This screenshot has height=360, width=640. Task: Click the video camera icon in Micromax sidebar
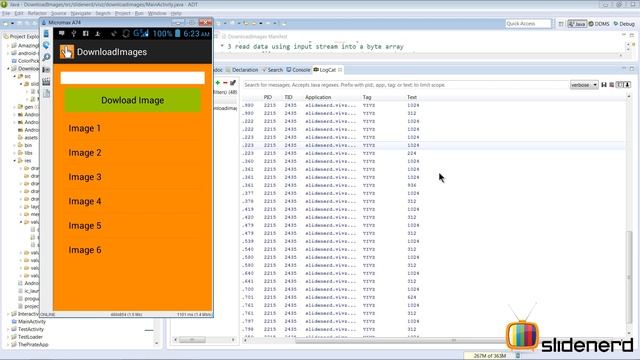(46, 70)
